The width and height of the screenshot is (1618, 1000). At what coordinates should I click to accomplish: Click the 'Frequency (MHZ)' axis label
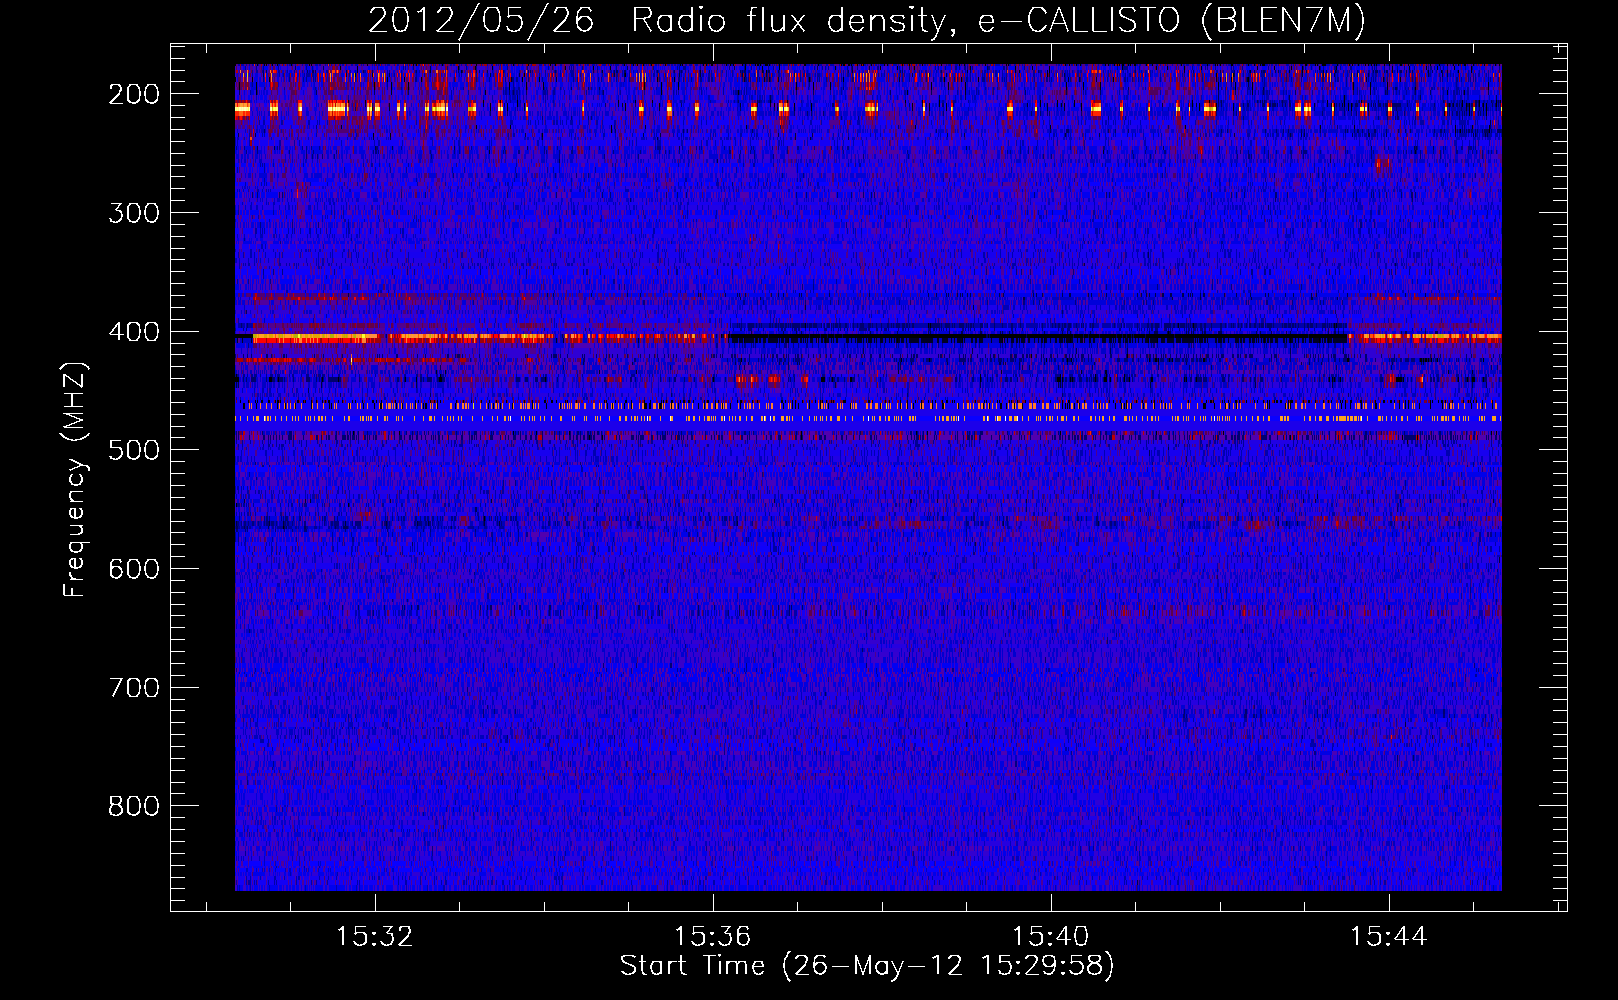point(75,480)
